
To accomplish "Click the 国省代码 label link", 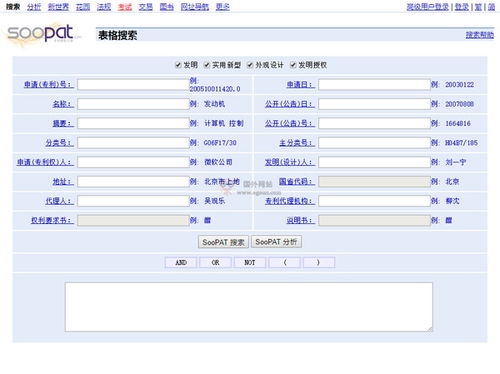I will [x=297, y=181].
